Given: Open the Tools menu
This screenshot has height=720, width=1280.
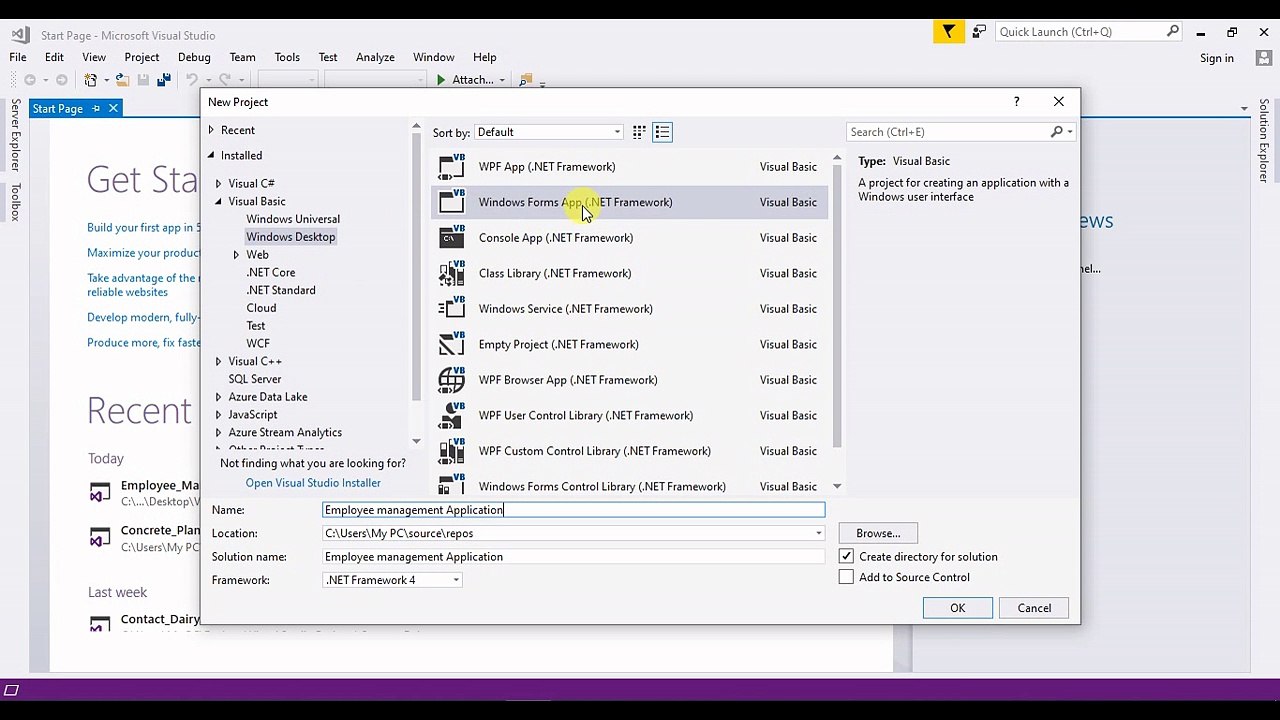Looking at the screenshot, I should click(287, 57).
